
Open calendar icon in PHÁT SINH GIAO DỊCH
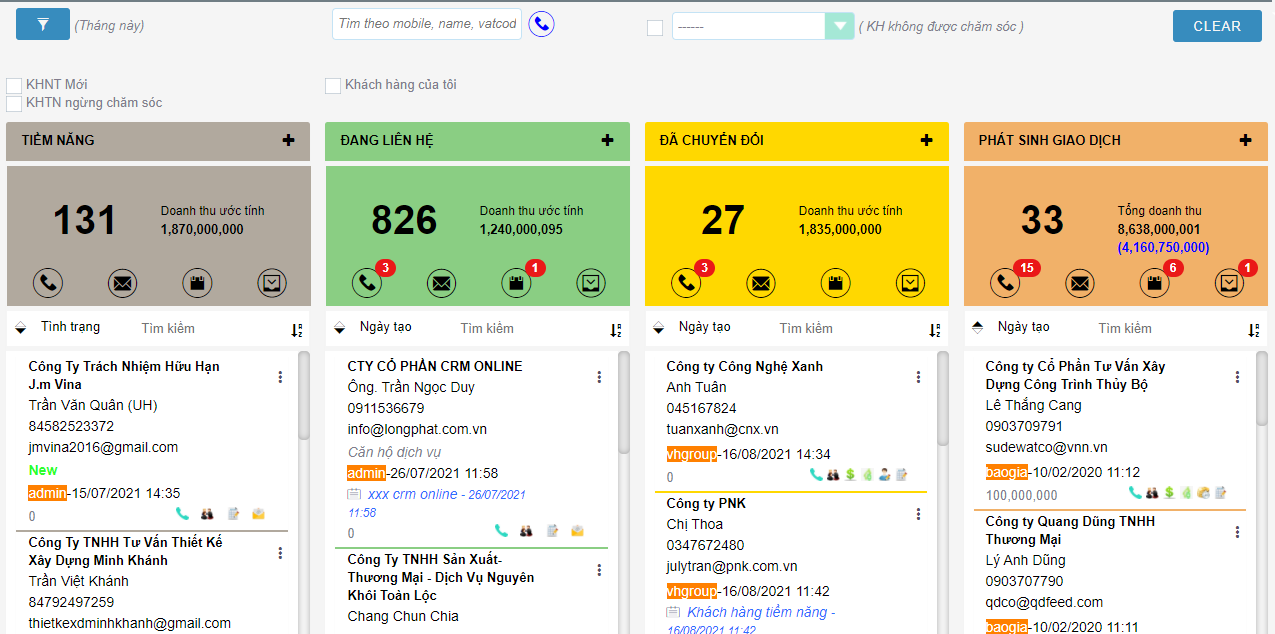(1153, 283)
